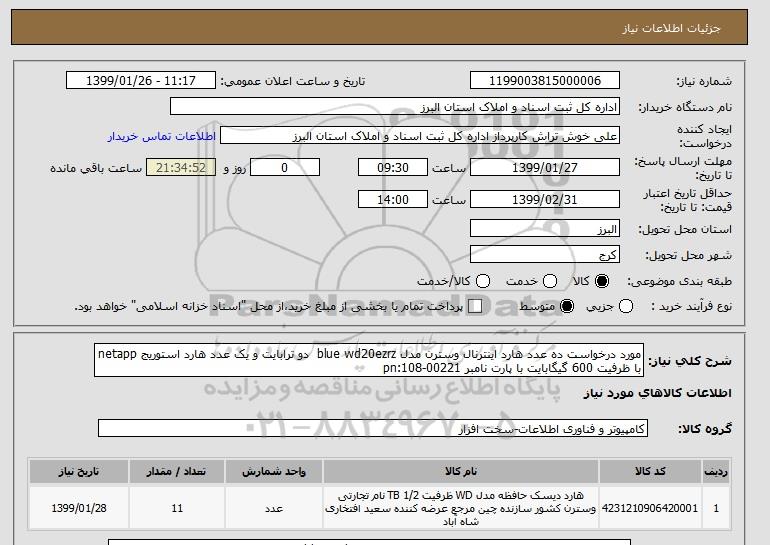The width and height of the screenshot is (770, 545).
Task: Click شرح کلی نیاز label
Action: (x=690, y=361)
